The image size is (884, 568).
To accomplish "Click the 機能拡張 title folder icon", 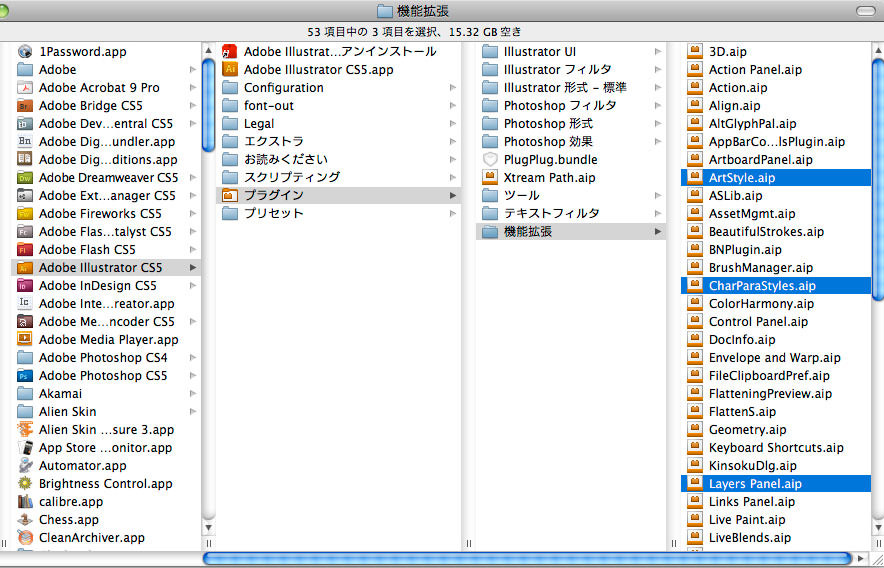I will point(384,11).
